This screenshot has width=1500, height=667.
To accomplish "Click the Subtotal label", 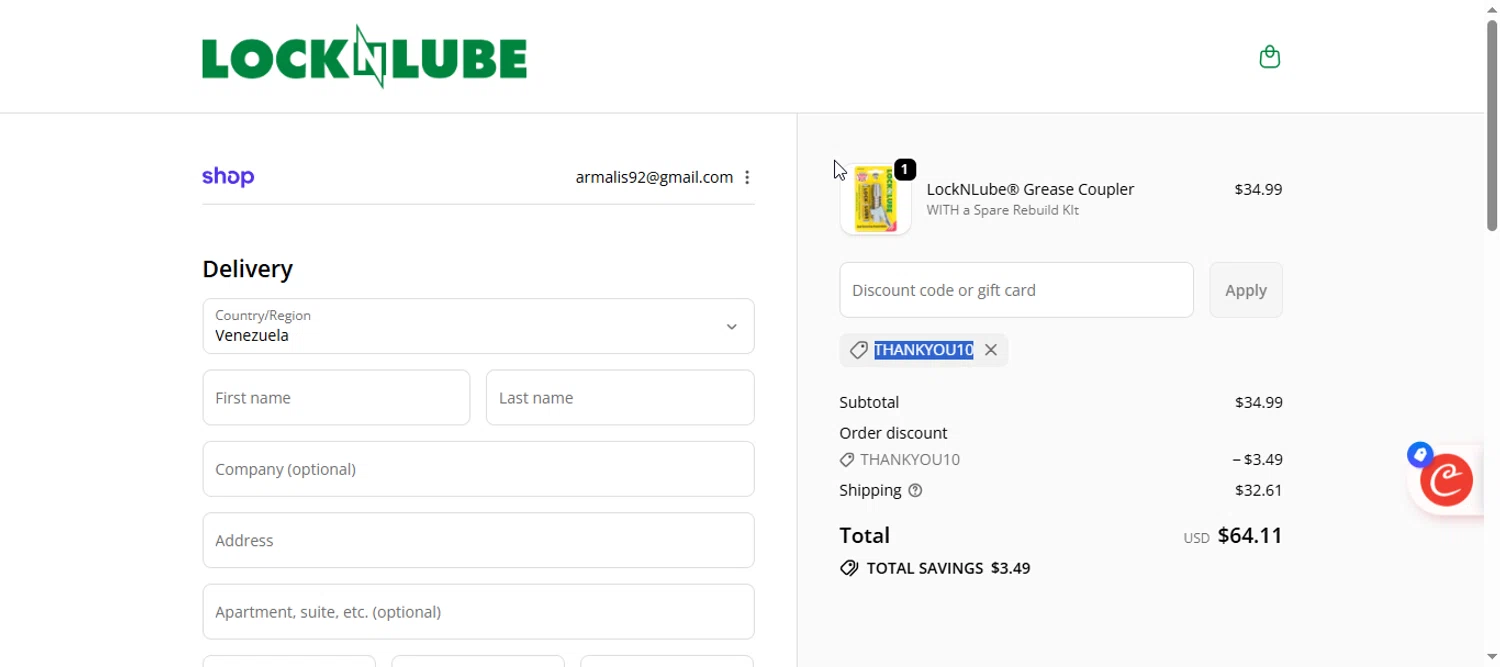I will (x=869, y=402).
